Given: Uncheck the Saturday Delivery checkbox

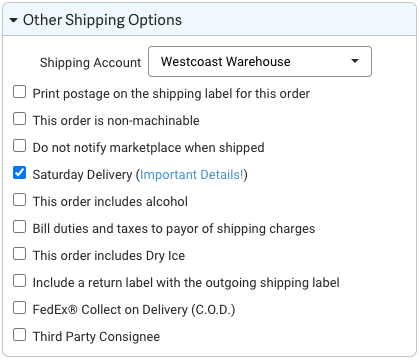Looking at the screenshot, I should point(20,173).
